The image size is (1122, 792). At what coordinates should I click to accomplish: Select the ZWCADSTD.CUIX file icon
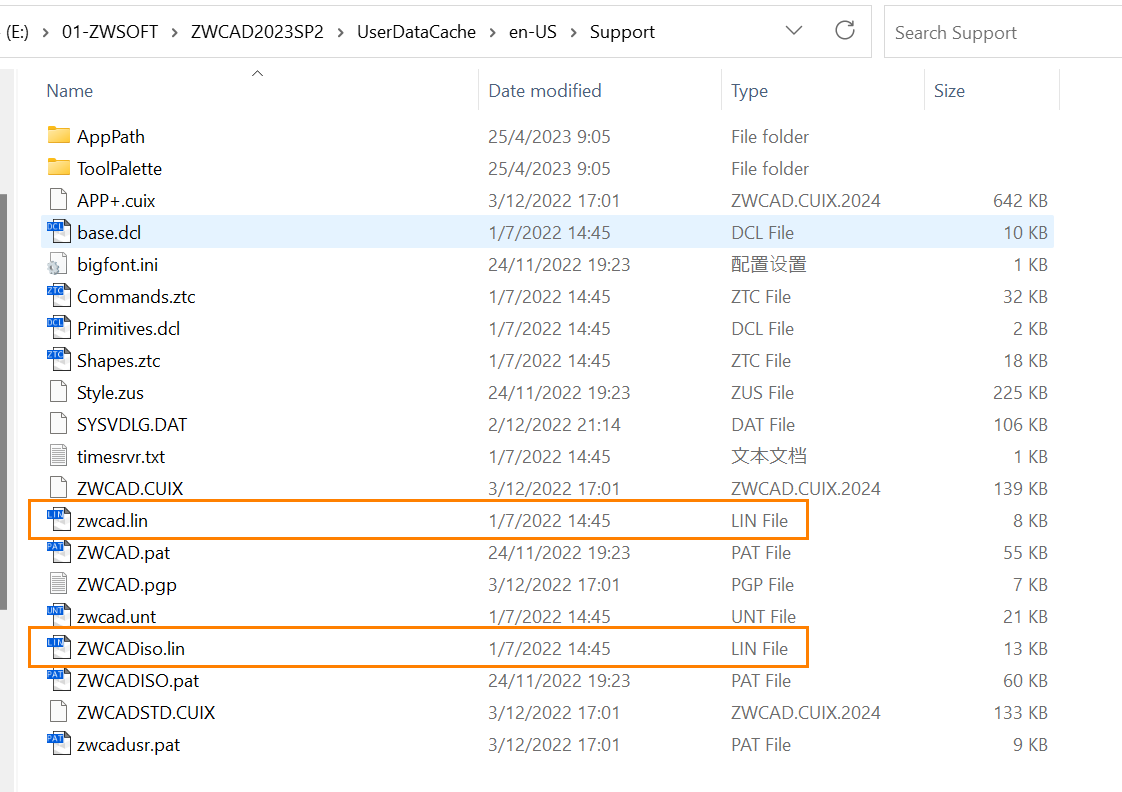(x=59, y=712)
